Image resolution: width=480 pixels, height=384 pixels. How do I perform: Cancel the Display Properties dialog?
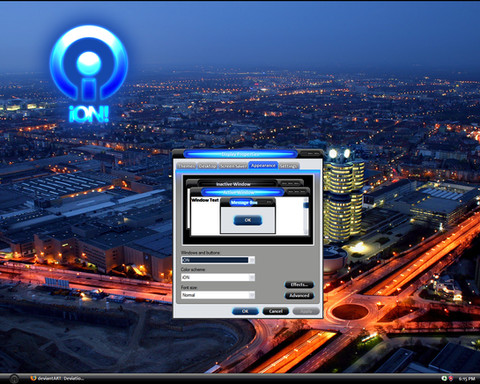point(276,311)
